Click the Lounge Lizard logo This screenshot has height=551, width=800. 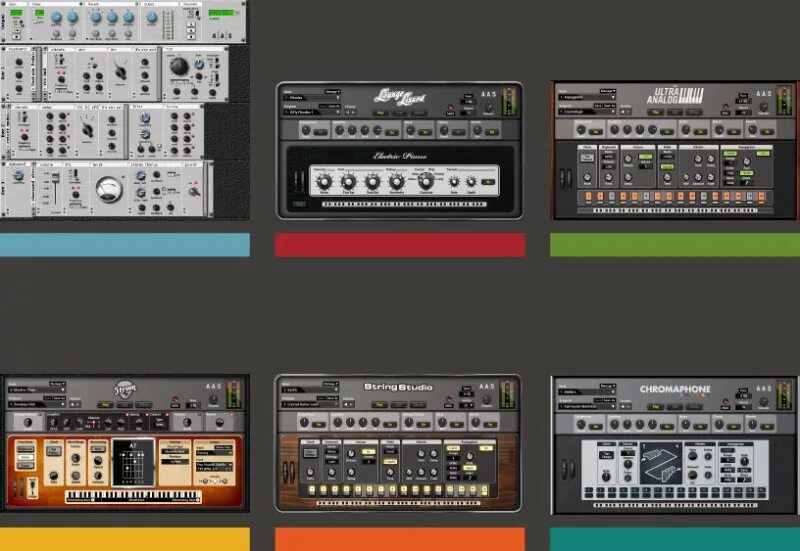[x=400, y=97]
